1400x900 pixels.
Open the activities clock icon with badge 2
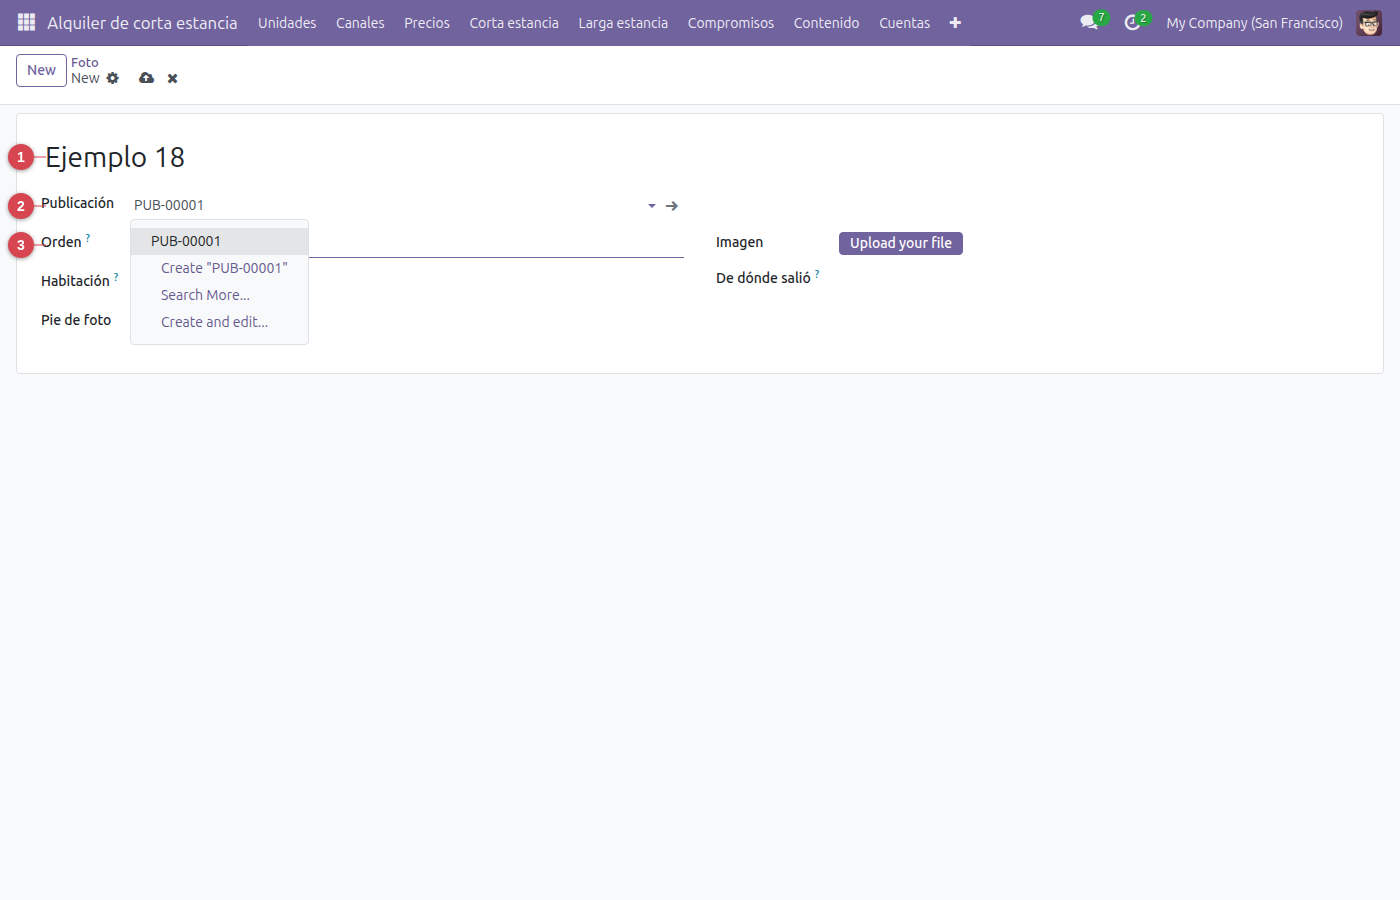1132,22
